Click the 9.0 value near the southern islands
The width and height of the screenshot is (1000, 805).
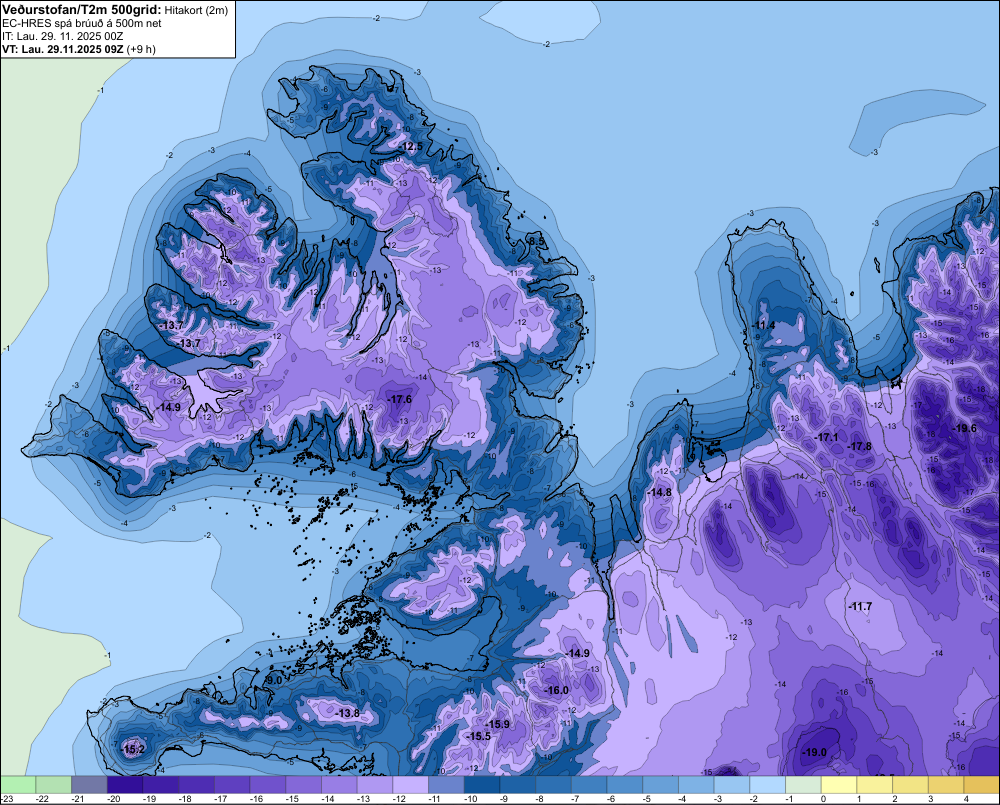(x=274, y=681)
